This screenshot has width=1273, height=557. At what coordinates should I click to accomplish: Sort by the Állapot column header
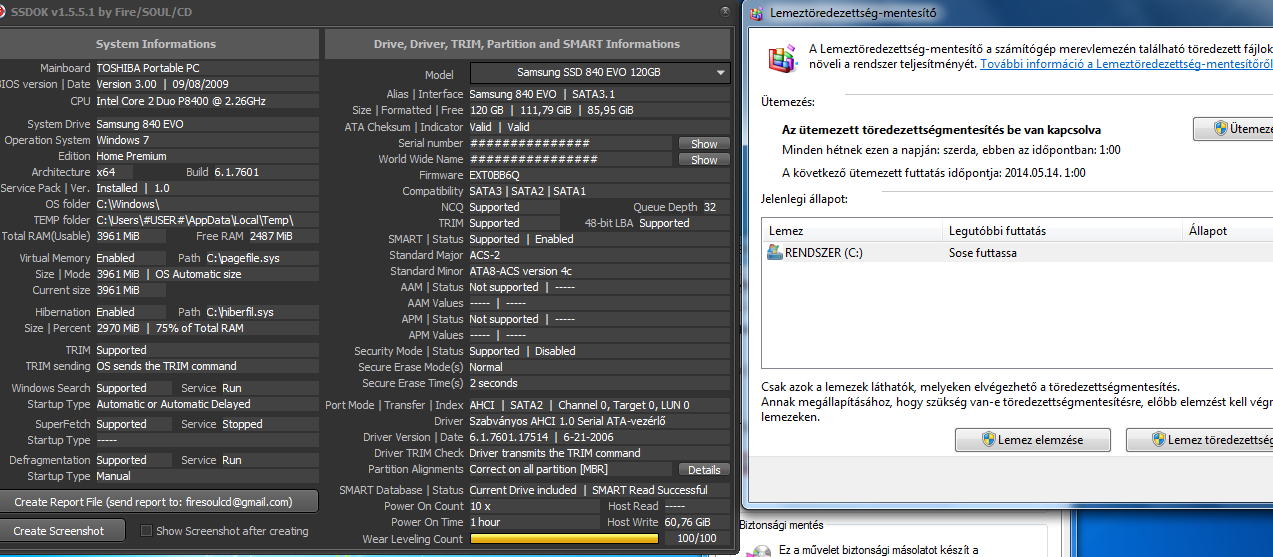(x=1227, y=231)
